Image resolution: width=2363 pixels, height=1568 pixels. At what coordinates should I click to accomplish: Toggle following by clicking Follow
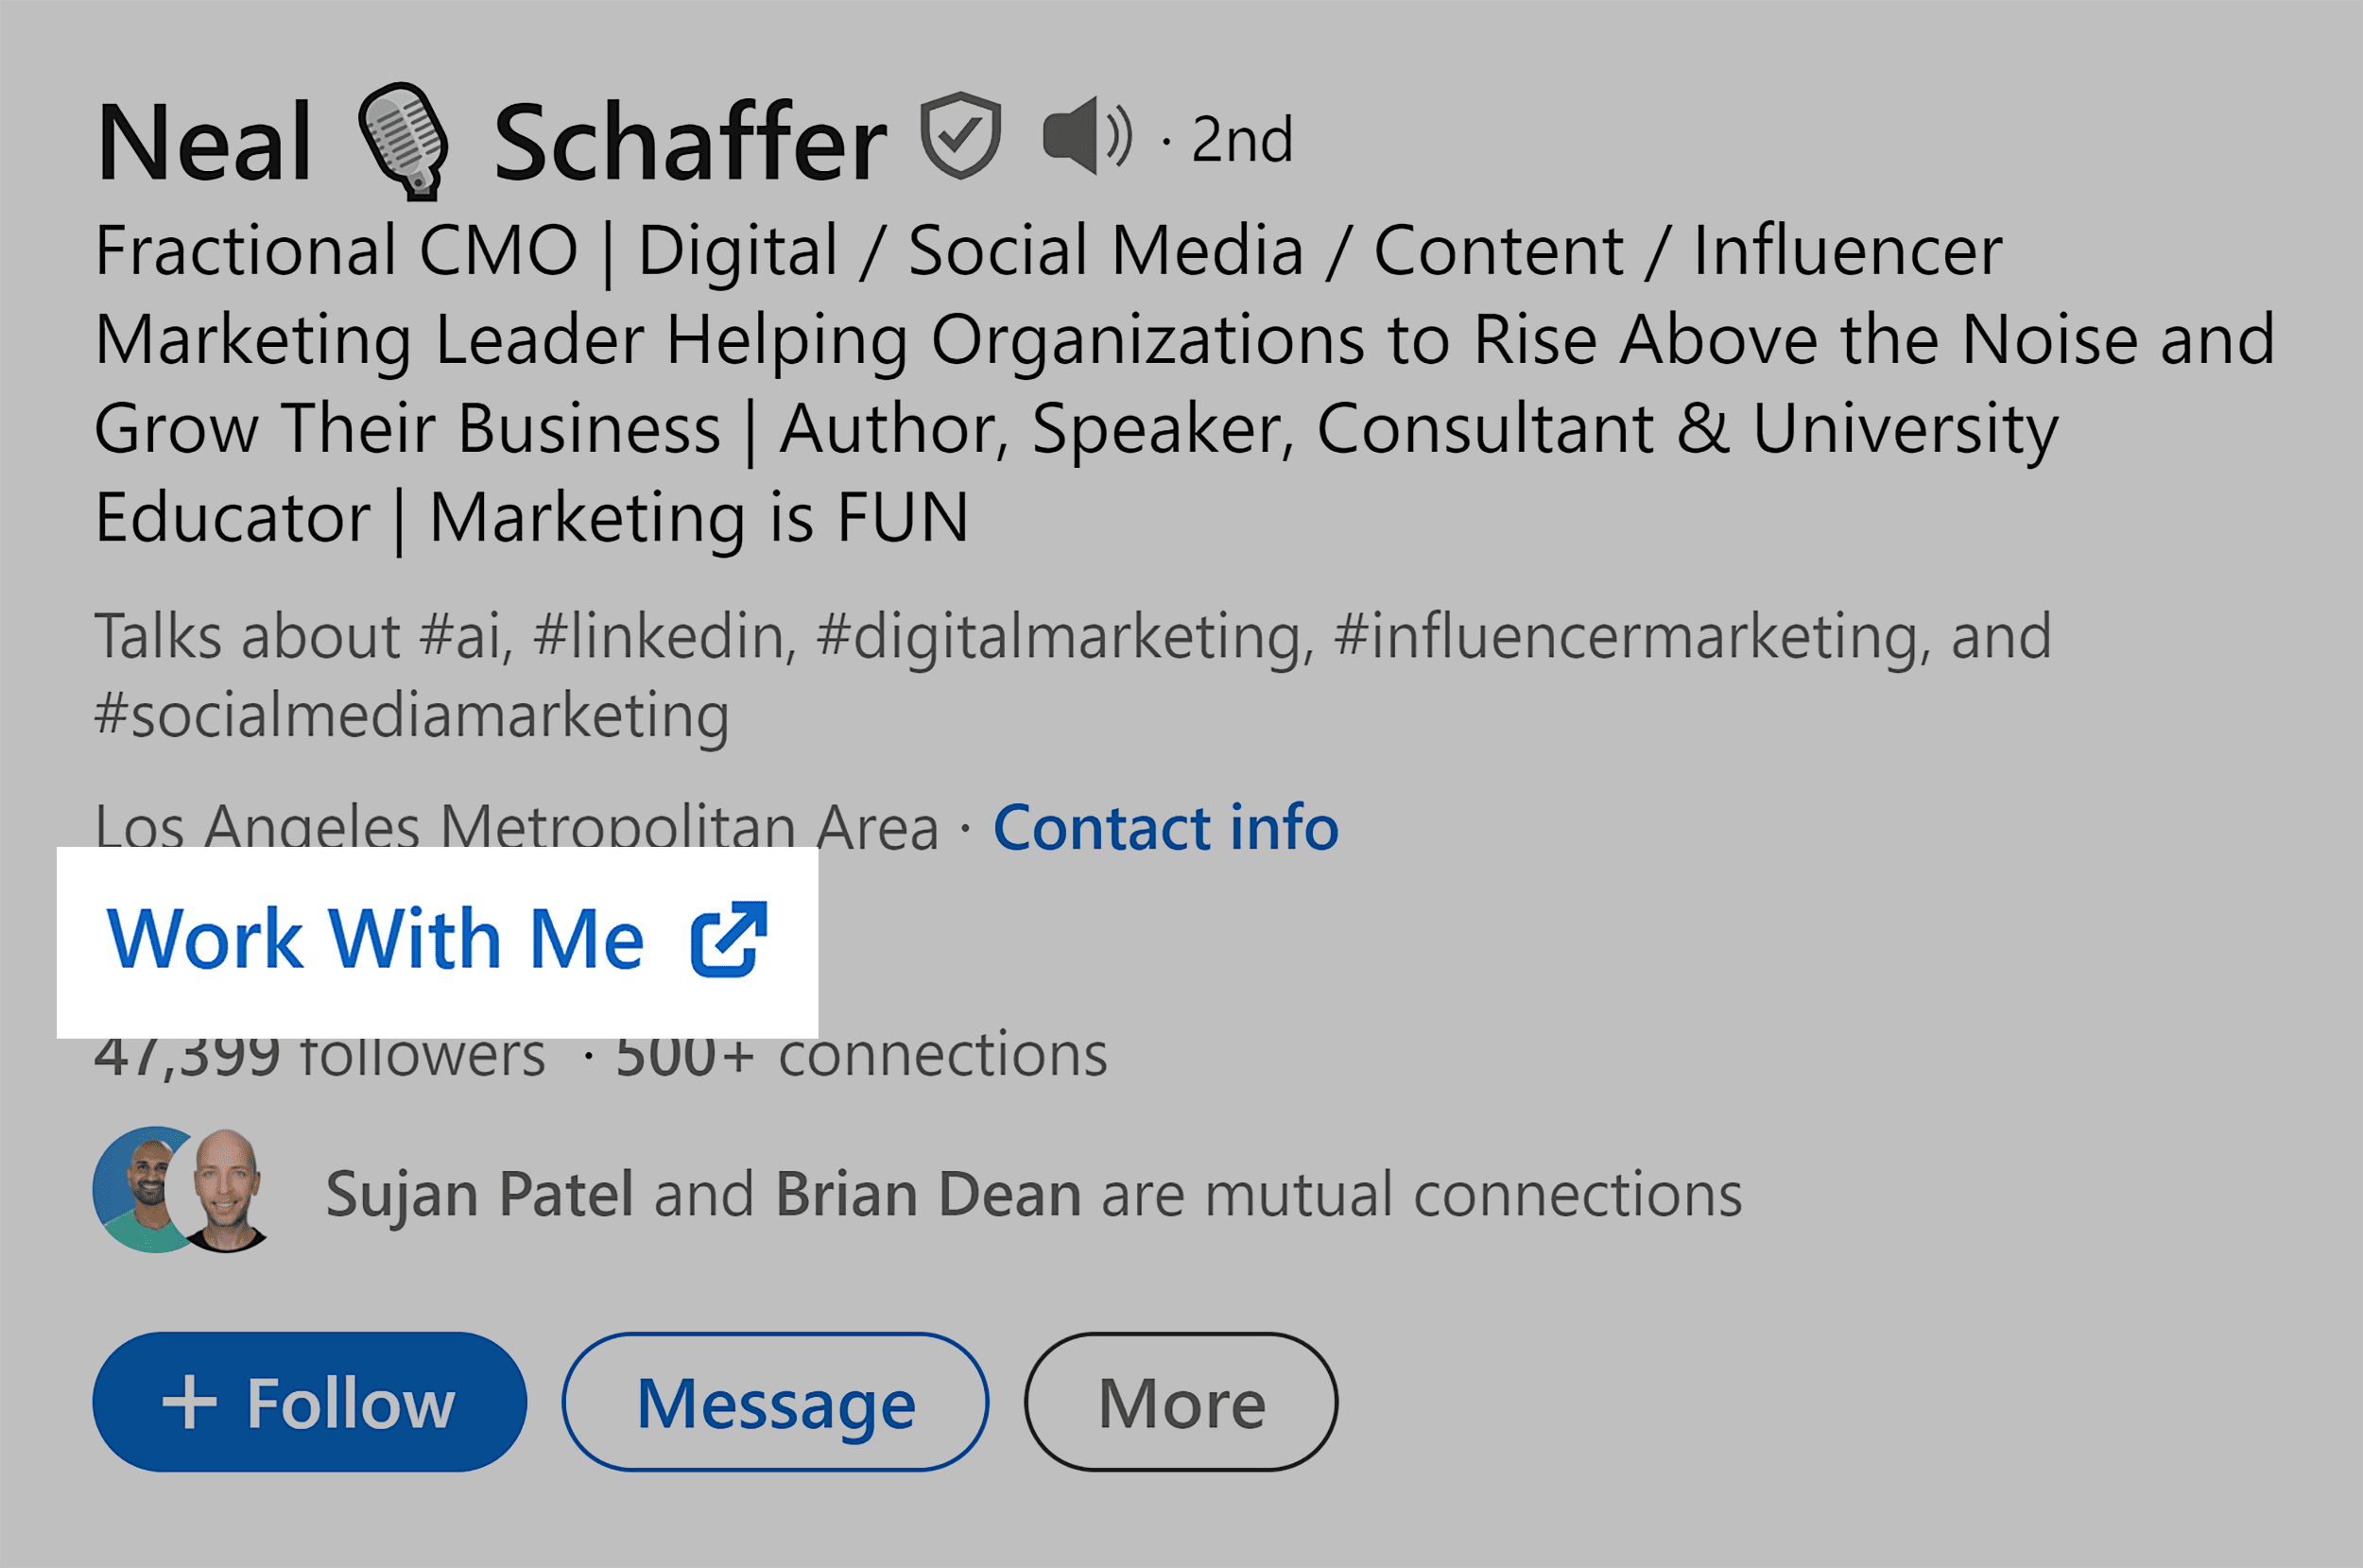310,1402
